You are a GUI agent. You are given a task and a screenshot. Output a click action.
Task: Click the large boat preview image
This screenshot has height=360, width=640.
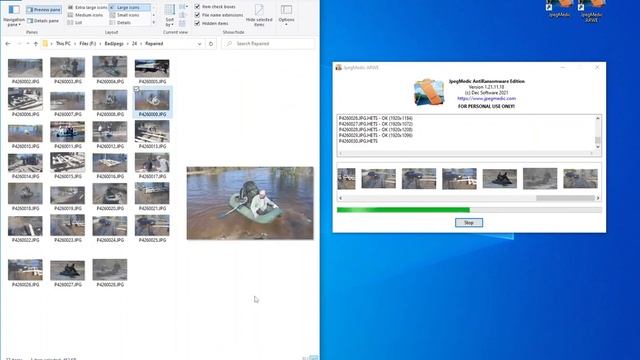point(250,203)
